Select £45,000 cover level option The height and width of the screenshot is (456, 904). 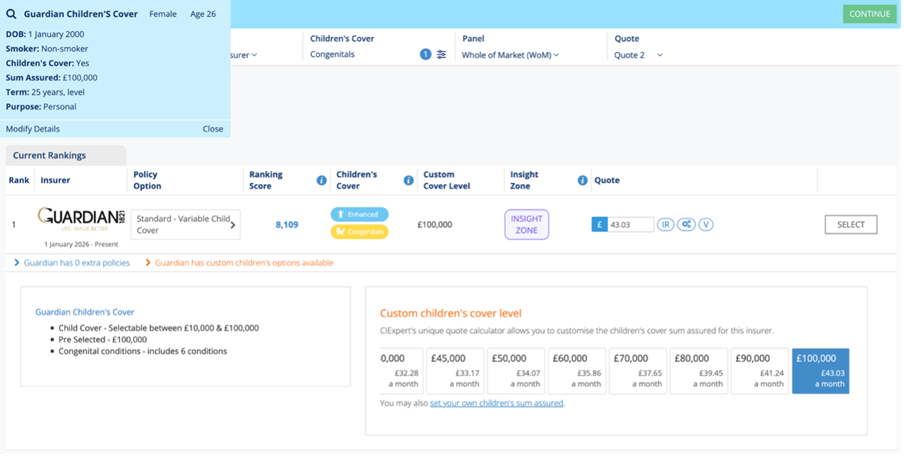455,371
